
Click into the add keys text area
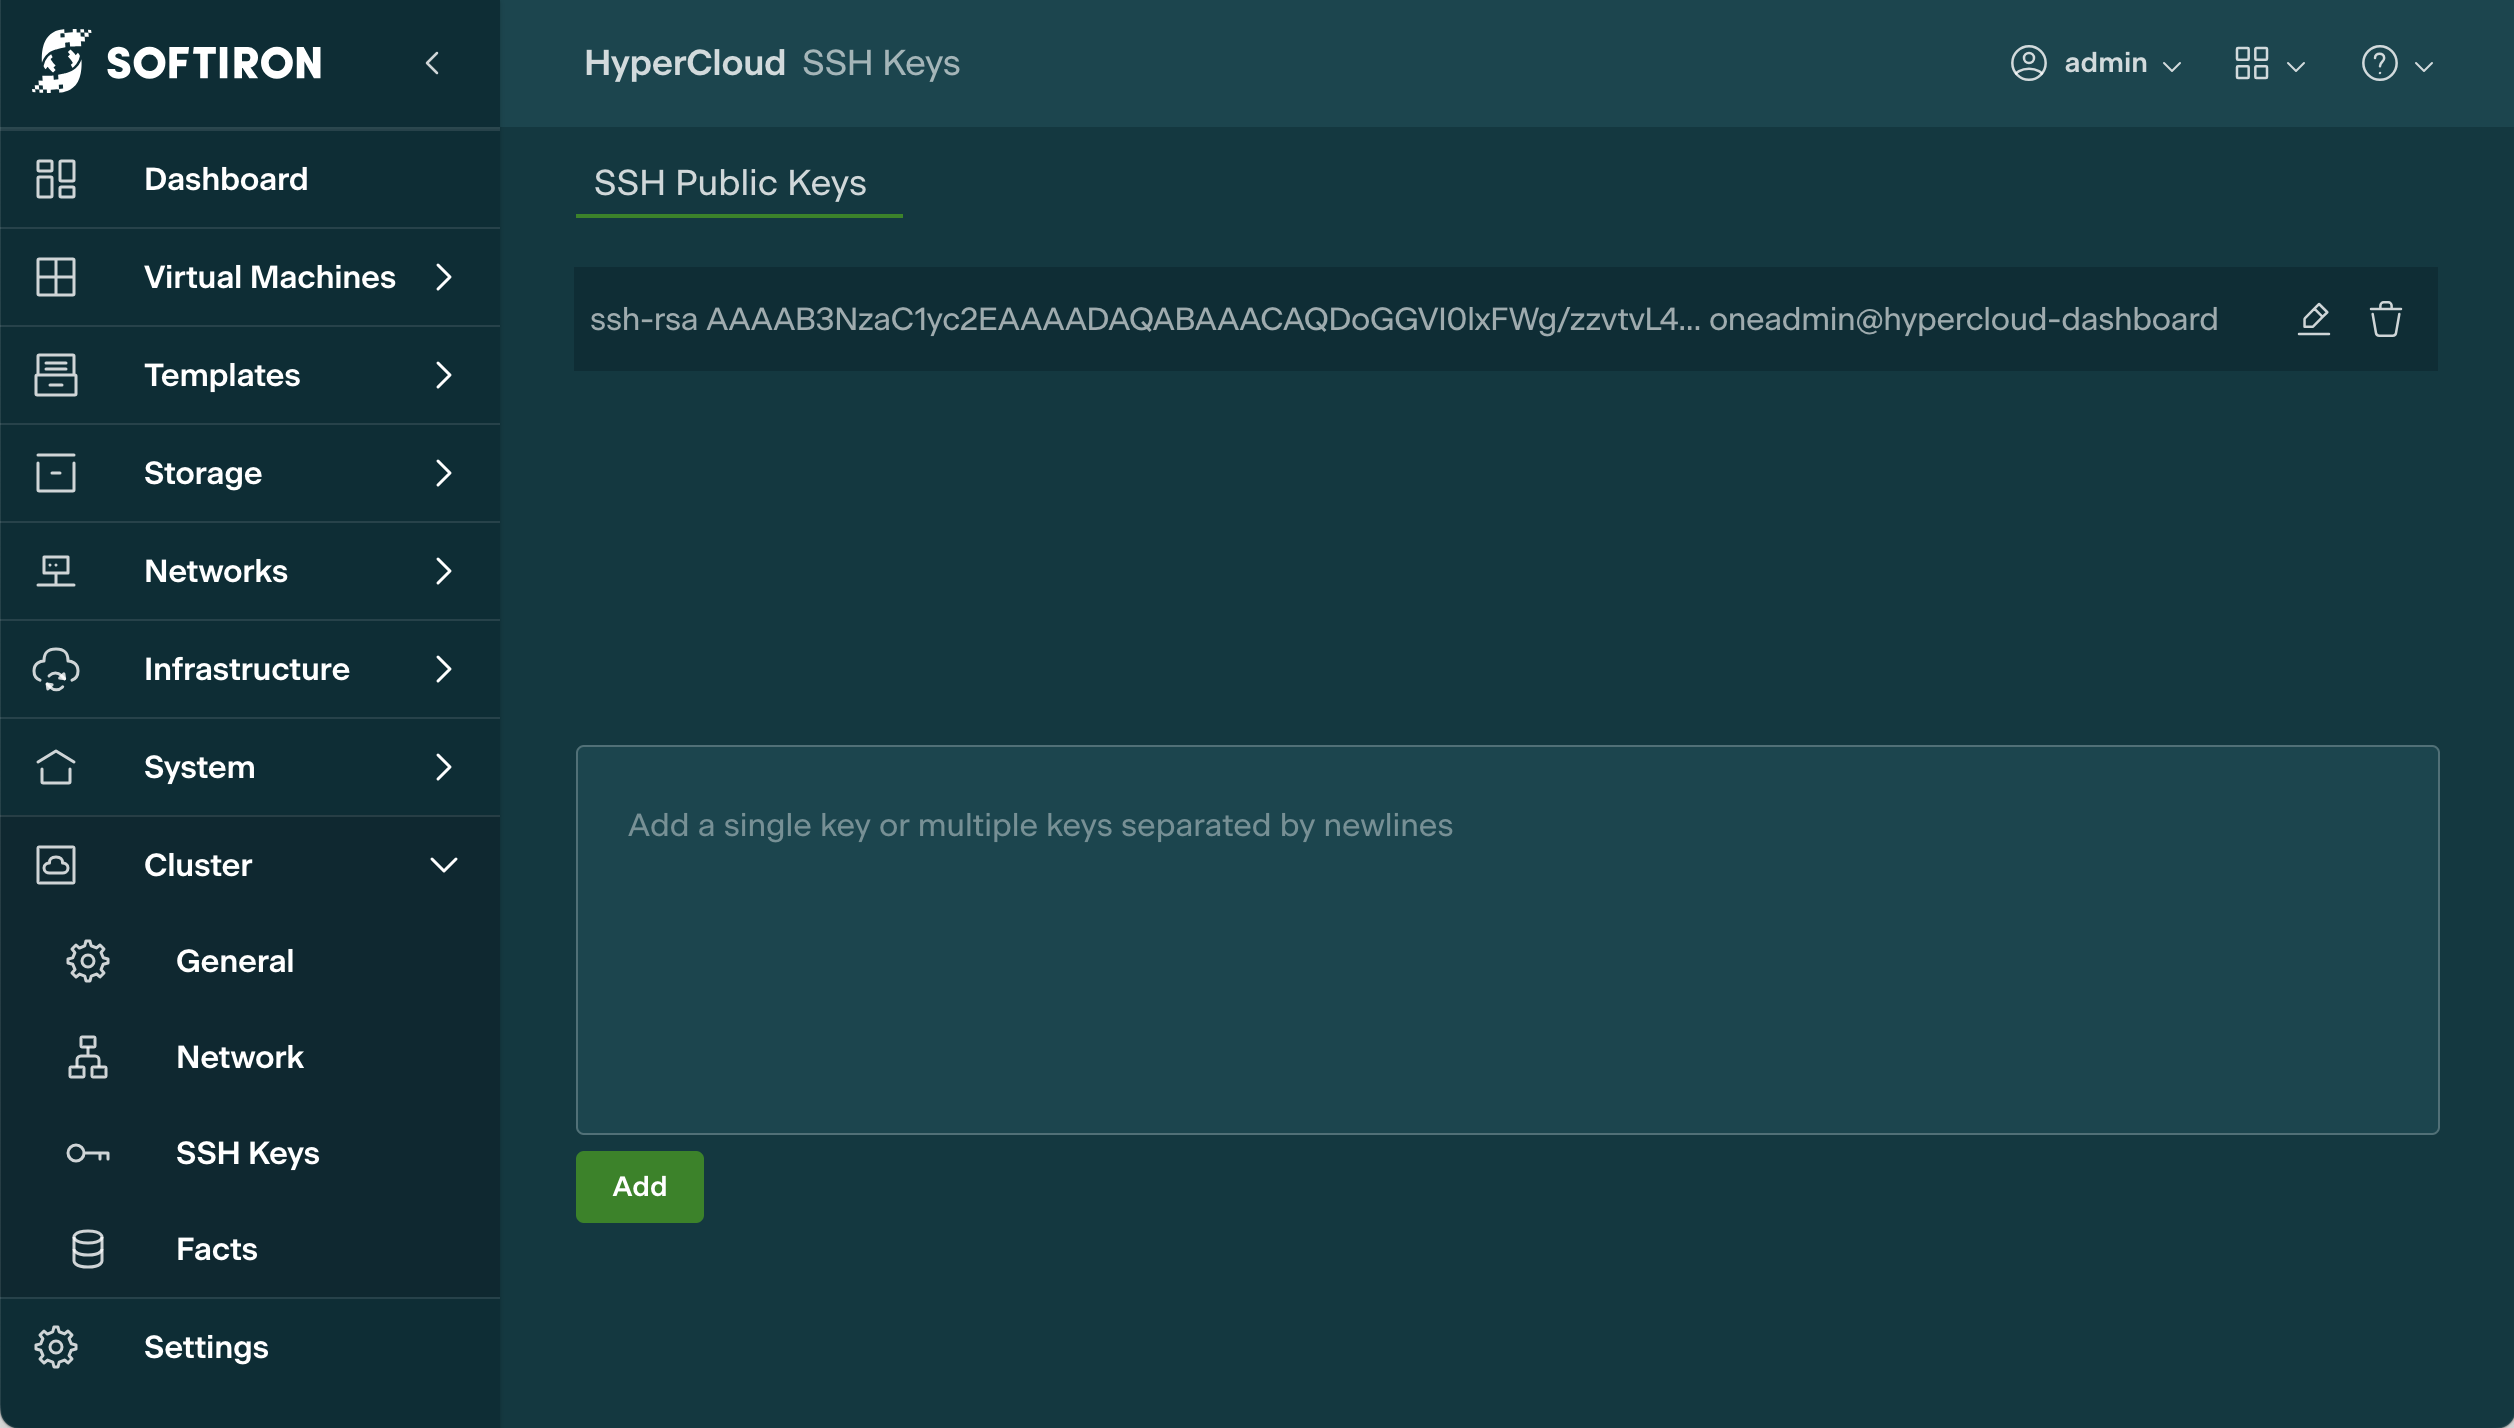coord(1506,940)
